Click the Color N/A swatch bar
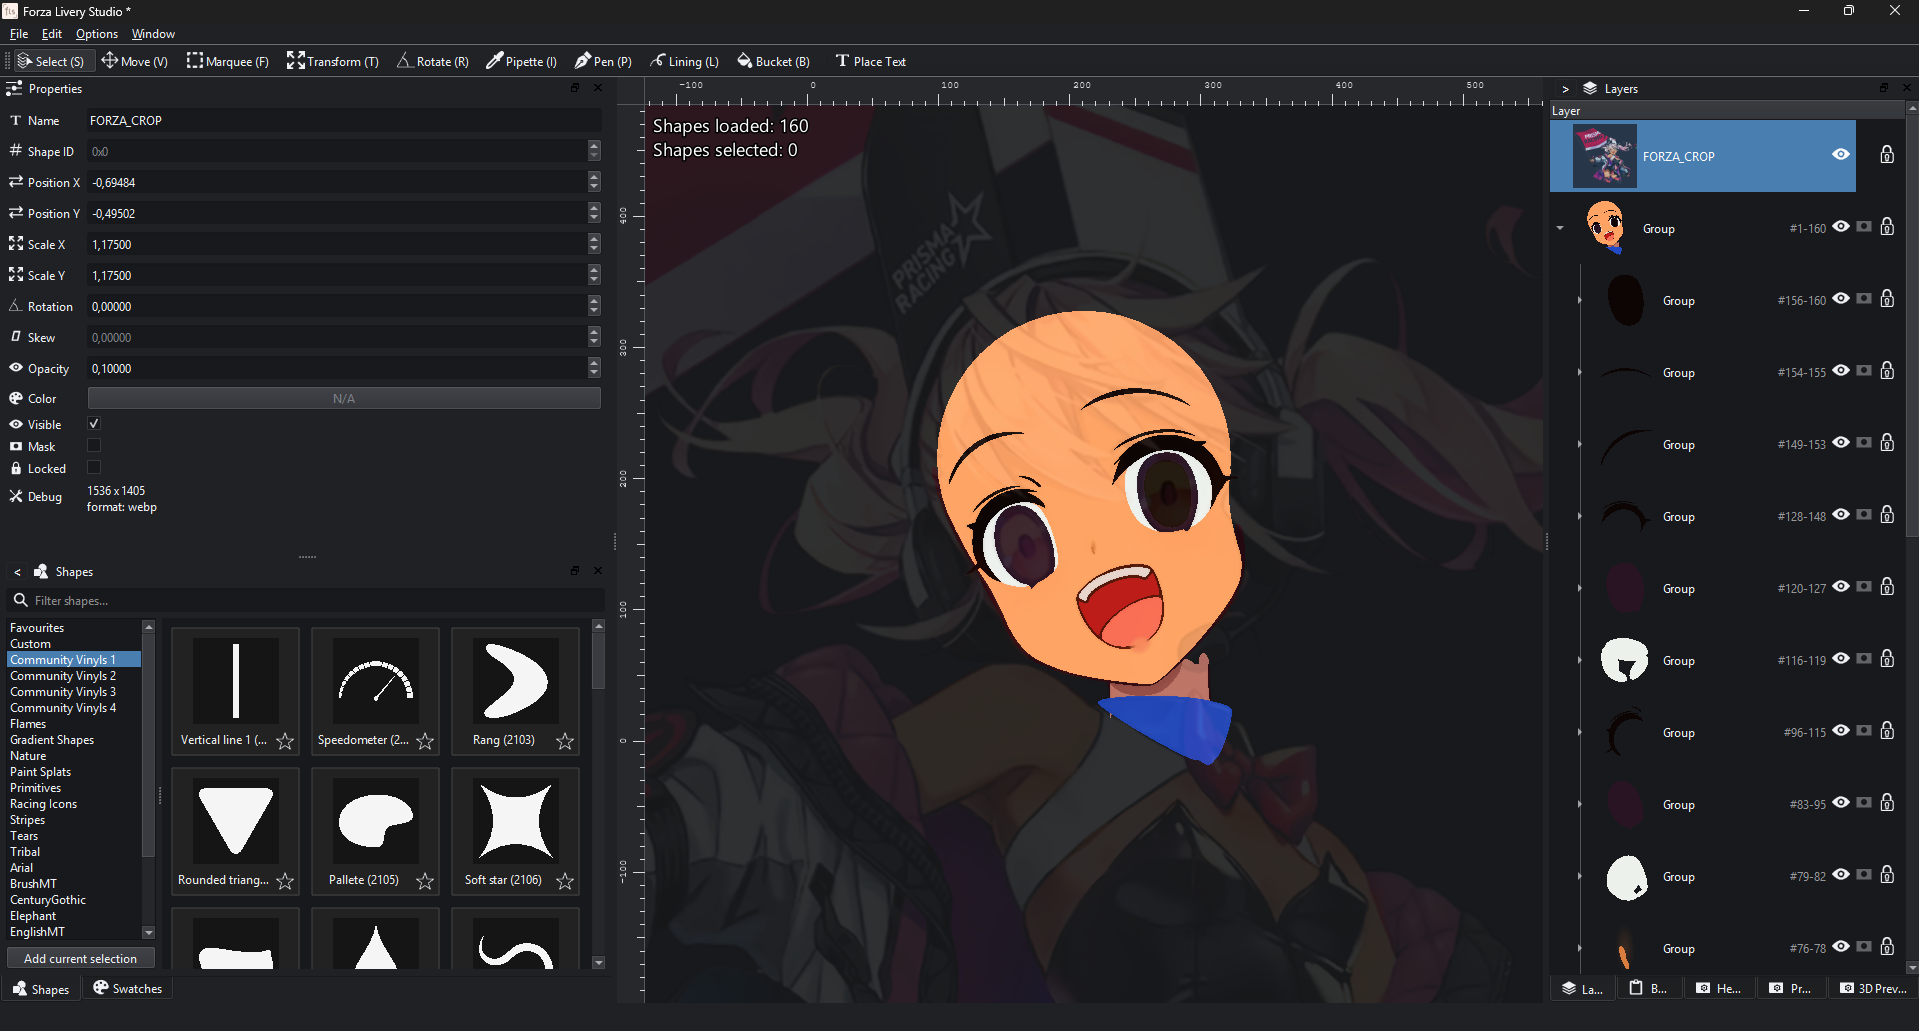Image resolution: width=1919 pixels, height=1031 pixels. coord(344,398)
